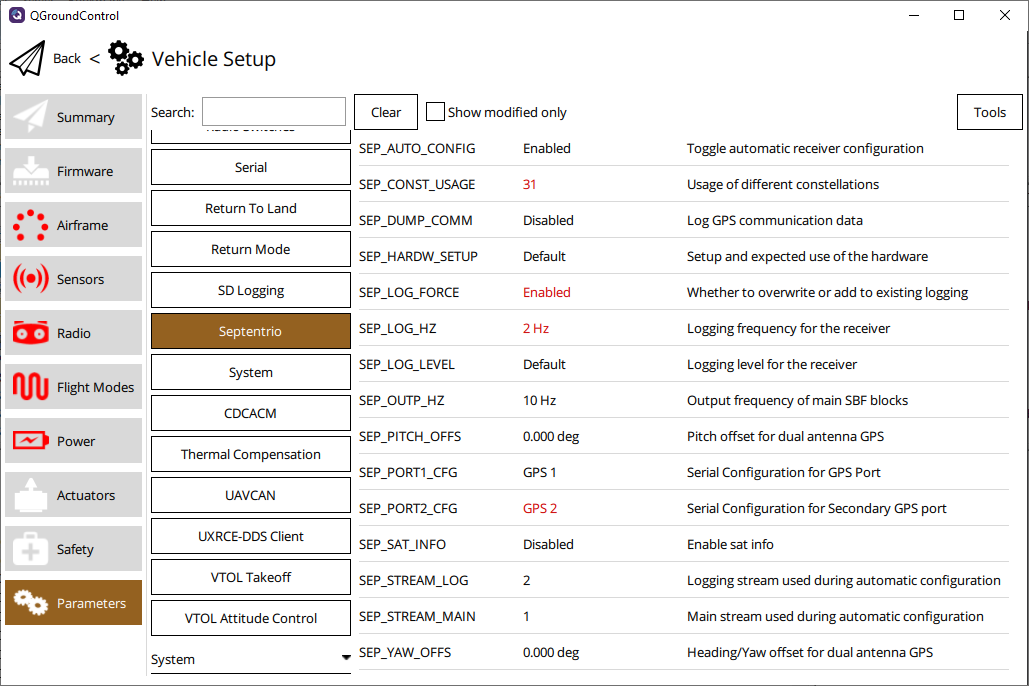Image resolution: width=1029 pixels, height=686 pixels.
Task: Enable the Show modified only checkbox
Action: [435, 112]
